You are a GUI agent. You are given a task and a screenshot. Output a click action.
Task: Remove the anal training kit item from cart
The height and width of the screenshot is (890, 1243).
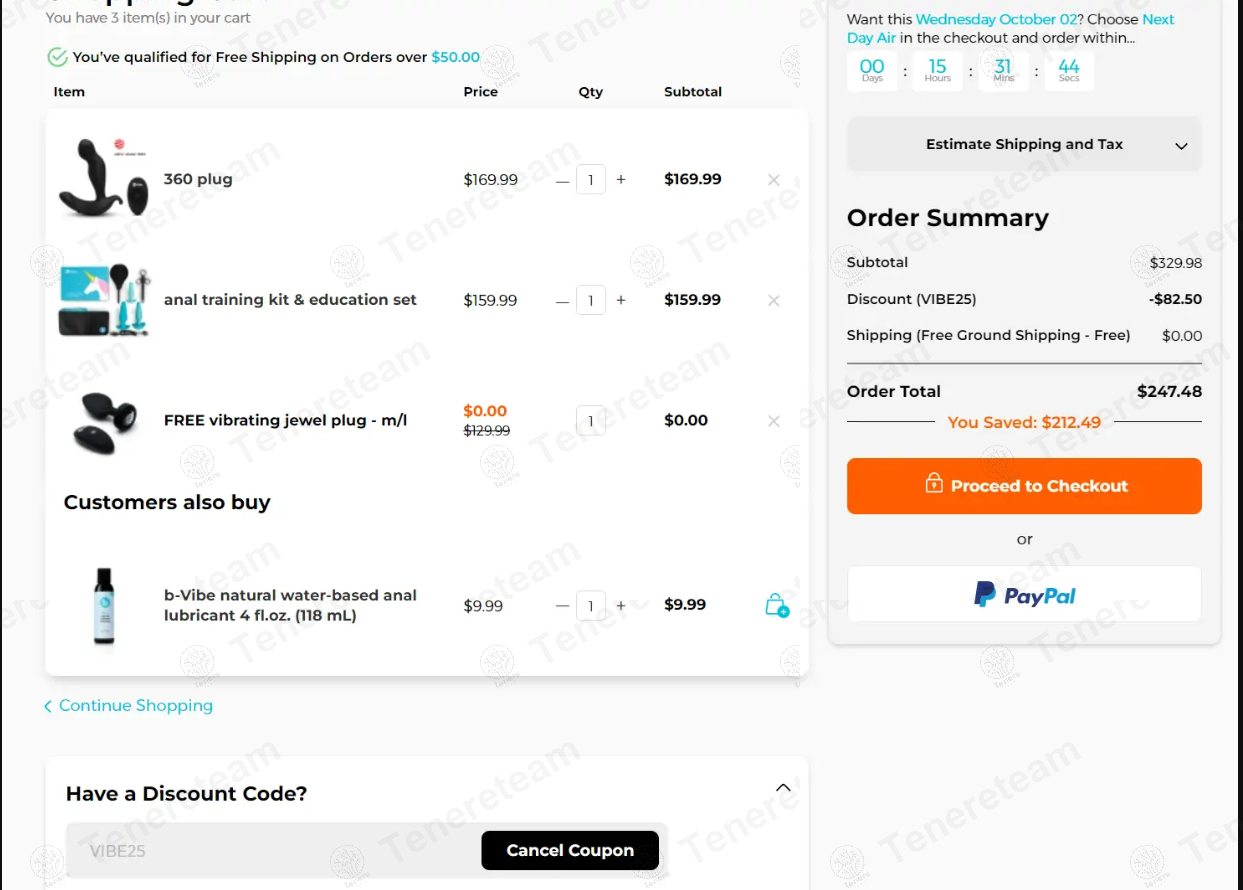(773, 300)
